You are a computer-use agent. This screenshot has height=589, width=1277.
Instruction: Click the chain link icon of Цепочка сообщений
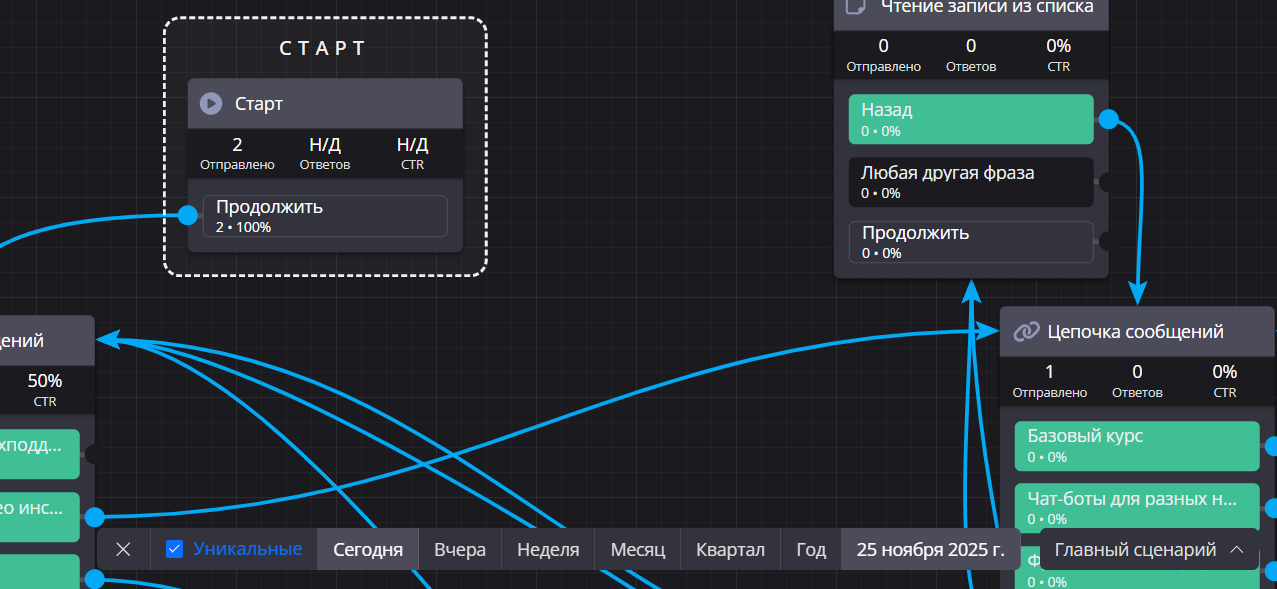click(x=1026, y=332)
